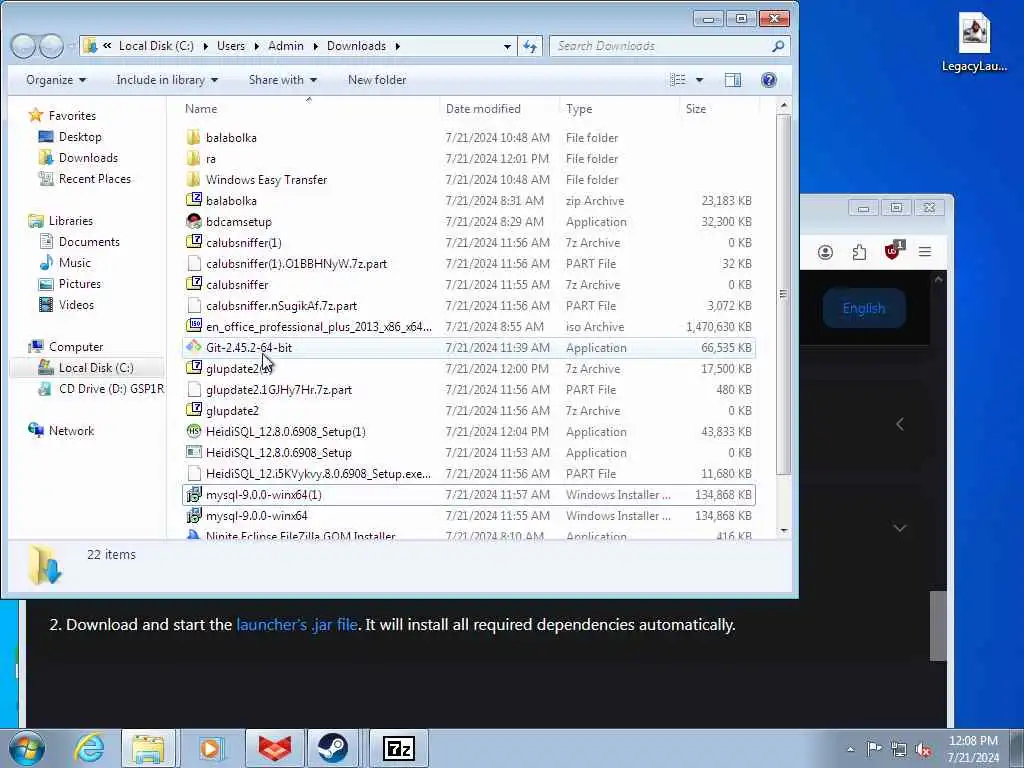Click the file list scrollbar thumb

click(x=783, y=295)
